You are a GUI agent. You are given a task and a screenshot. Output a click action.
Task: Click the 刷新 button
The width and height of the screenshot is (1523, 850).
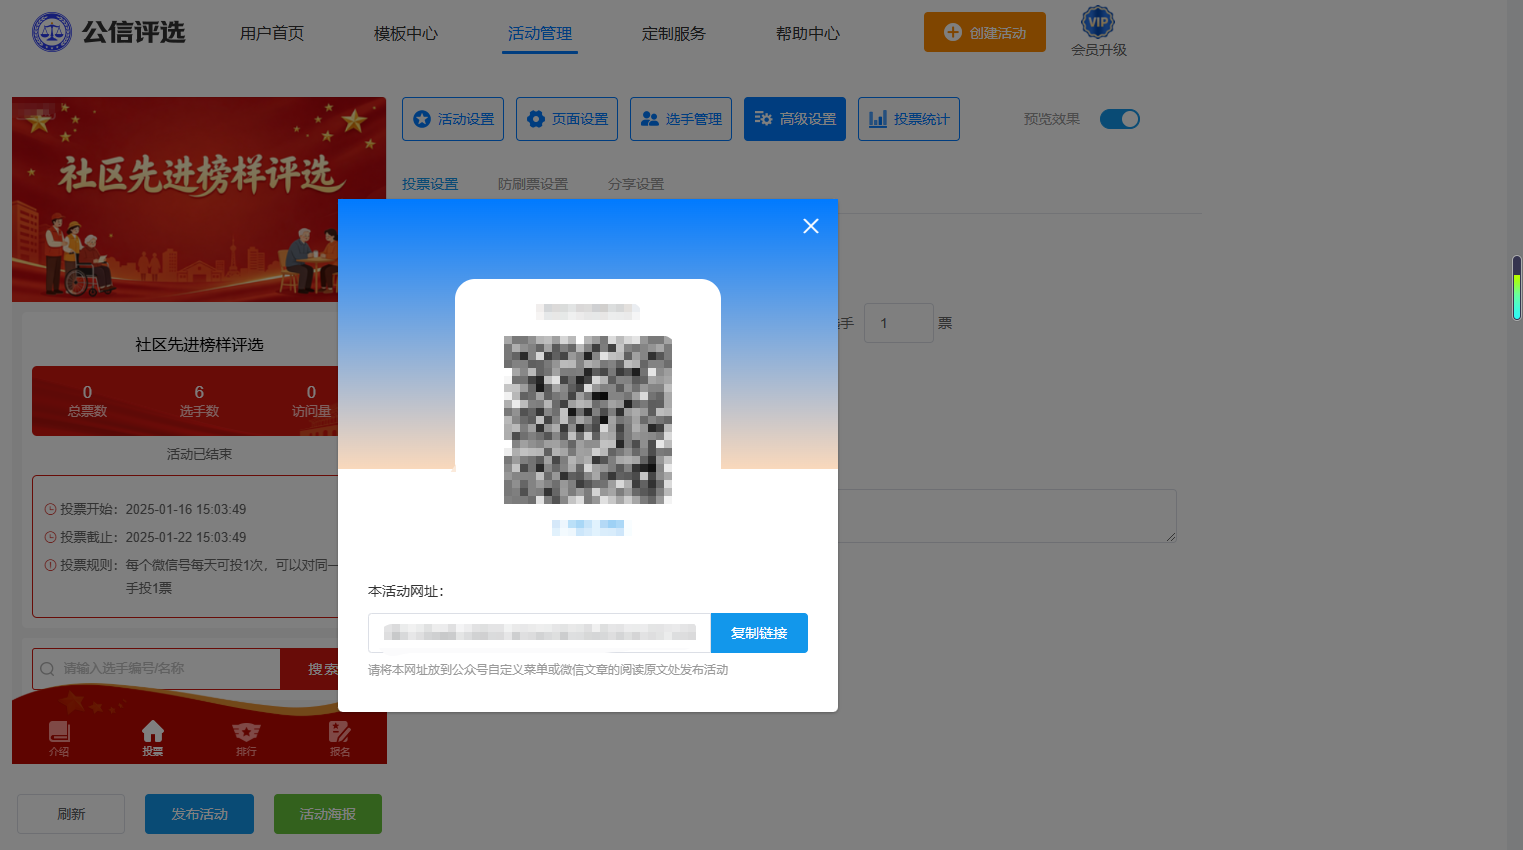pyautogui.click(x=71, y=814)
